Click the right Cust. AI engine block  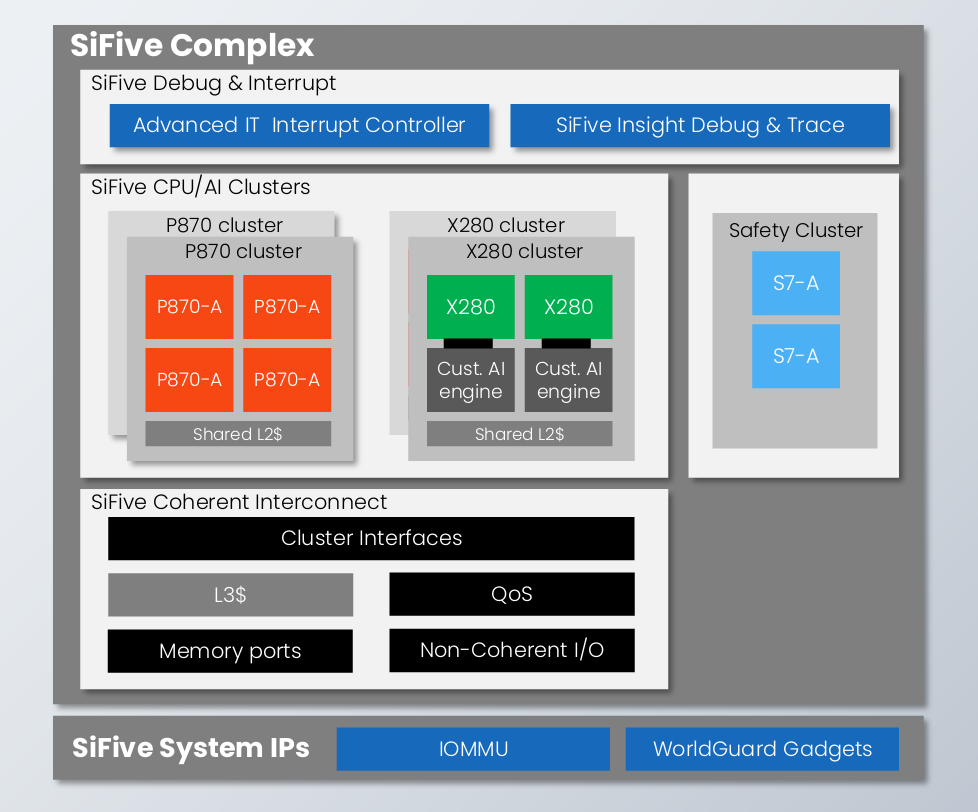tap(568, 380)
